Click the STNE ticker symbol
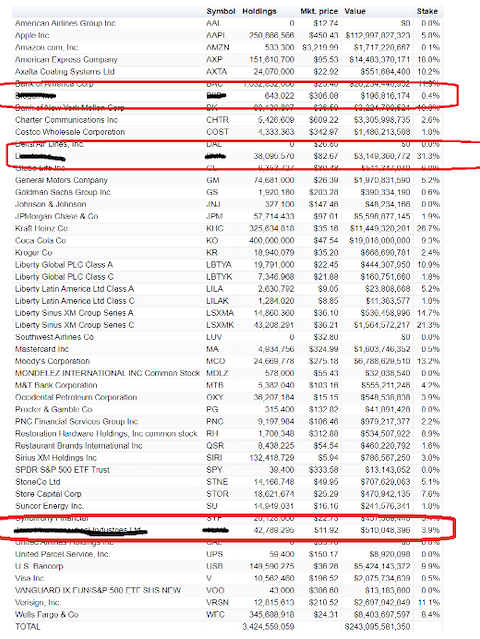This screenshot has width=480, height=639. pos(217,482)
